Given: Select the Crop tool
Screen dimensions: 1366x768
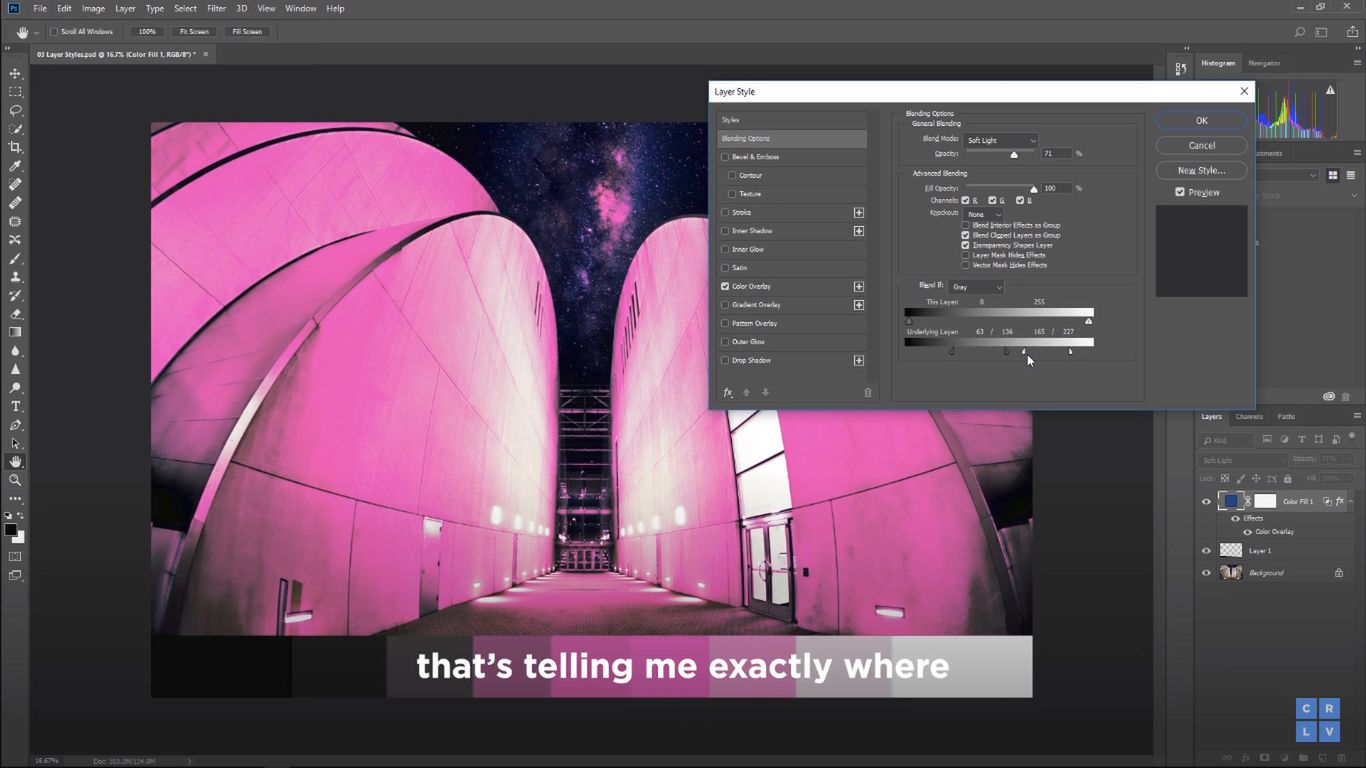Looking at the screenshot, I should [15, 148].
